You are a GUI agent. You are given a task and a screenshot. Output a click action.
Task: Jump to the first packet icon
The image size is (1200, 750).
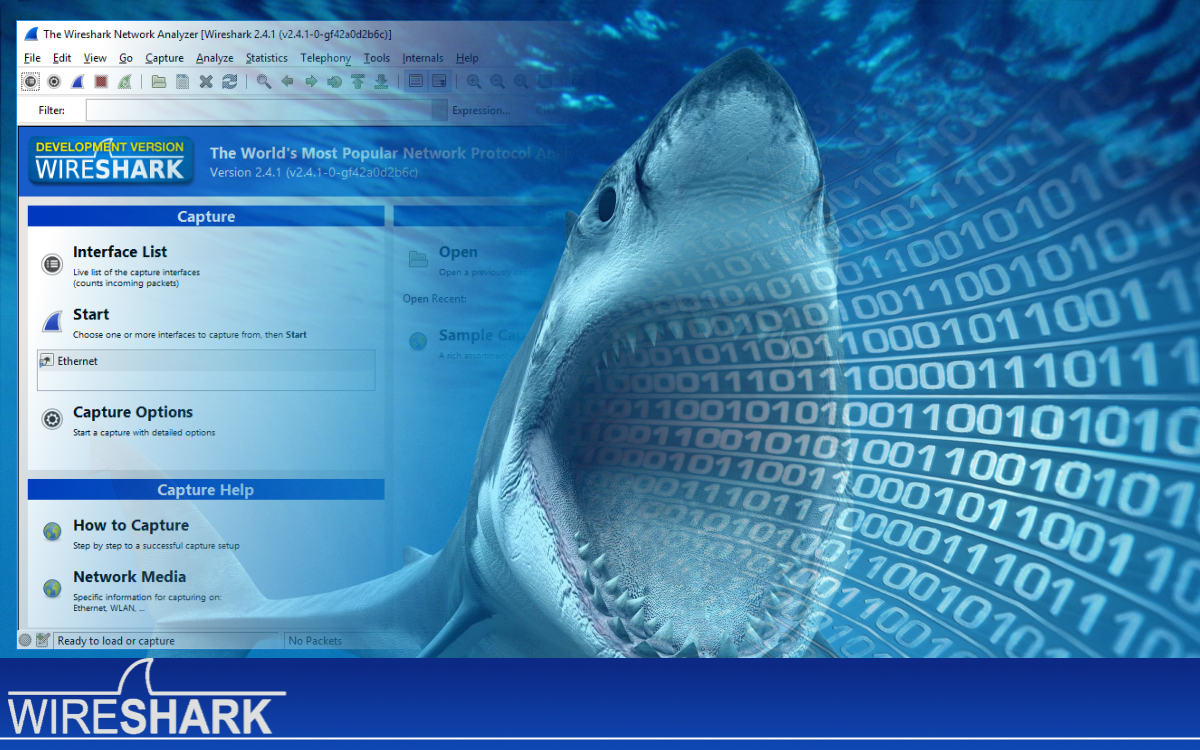358,82
